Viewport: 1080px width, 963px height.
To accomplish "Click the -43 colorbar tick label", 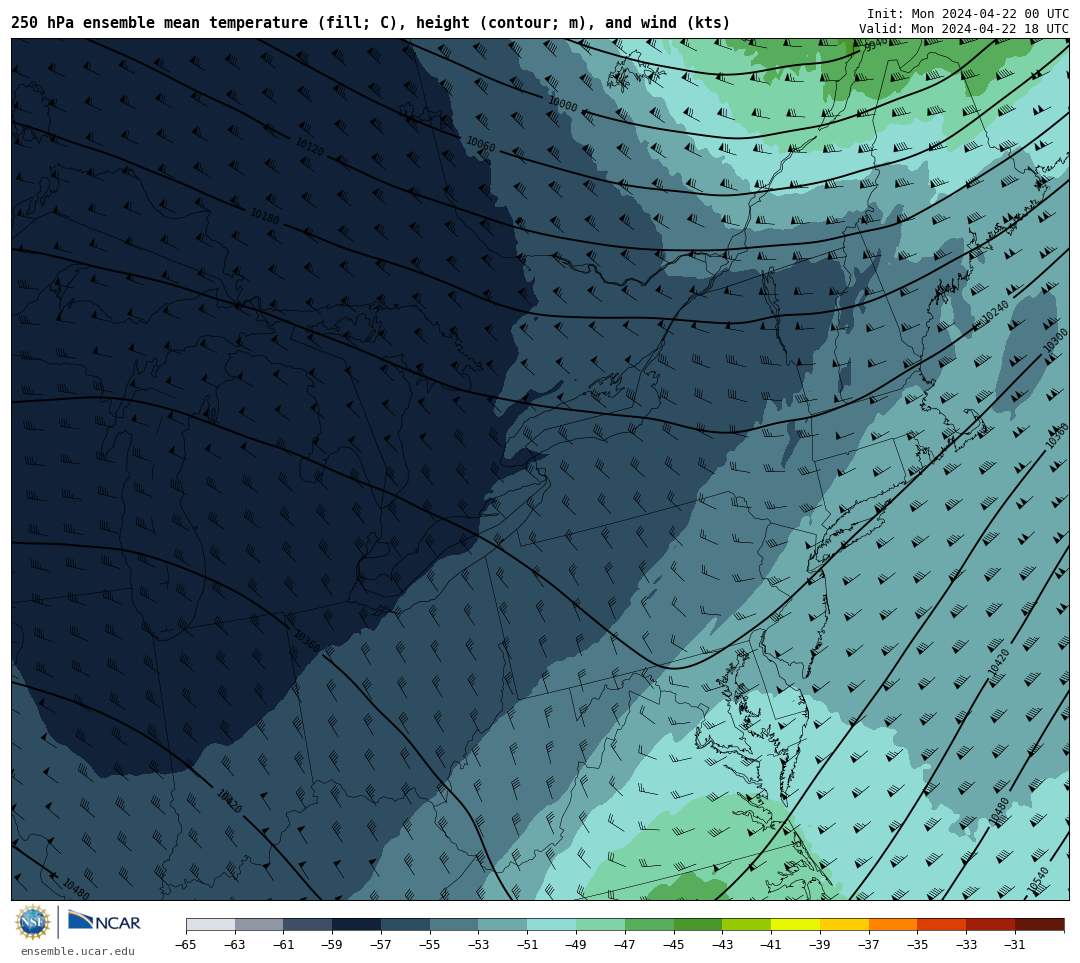I will (723, 944).
